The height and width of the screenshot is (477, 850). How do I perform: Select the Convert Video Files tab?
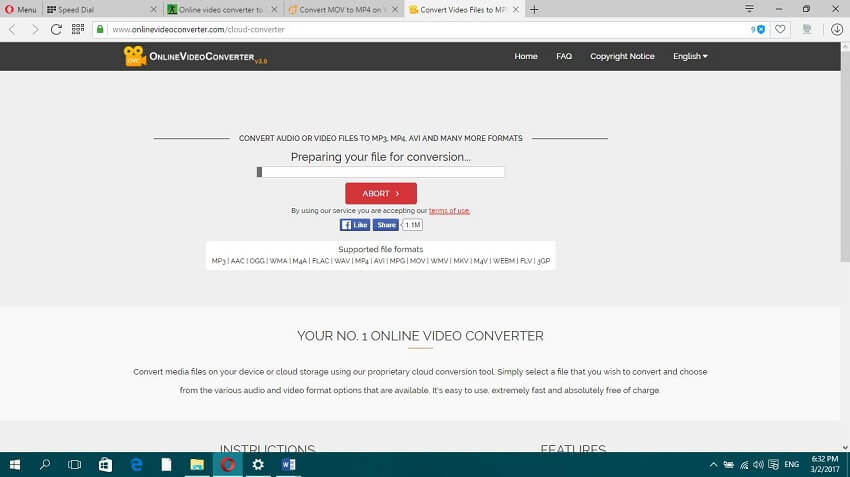pyautogui.click(x=464, y=10)
